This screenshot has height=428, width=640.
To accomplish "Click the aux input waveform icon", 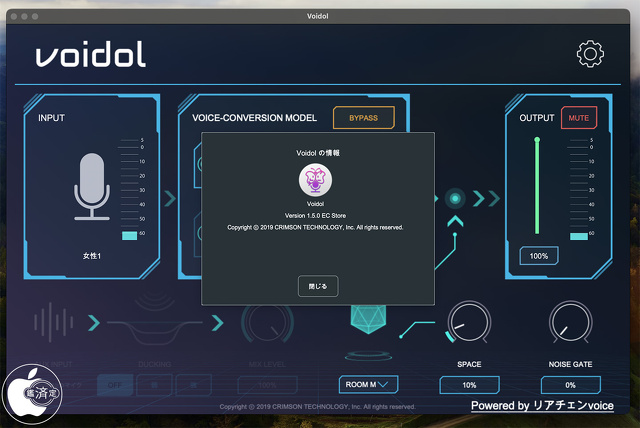I will click(x=53, y=322).
